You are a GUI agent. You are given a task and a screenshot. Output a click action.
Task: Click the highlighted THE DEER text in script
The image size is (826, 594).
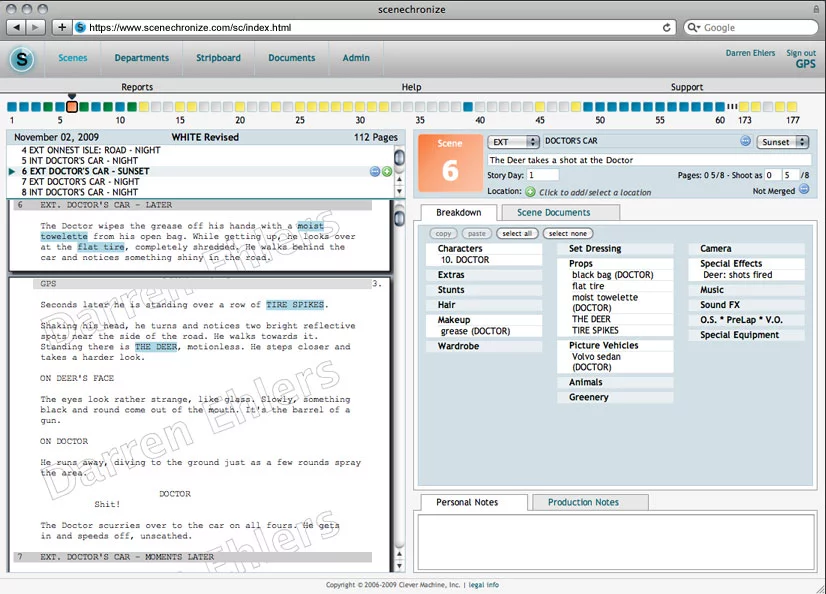click(156, 346)
